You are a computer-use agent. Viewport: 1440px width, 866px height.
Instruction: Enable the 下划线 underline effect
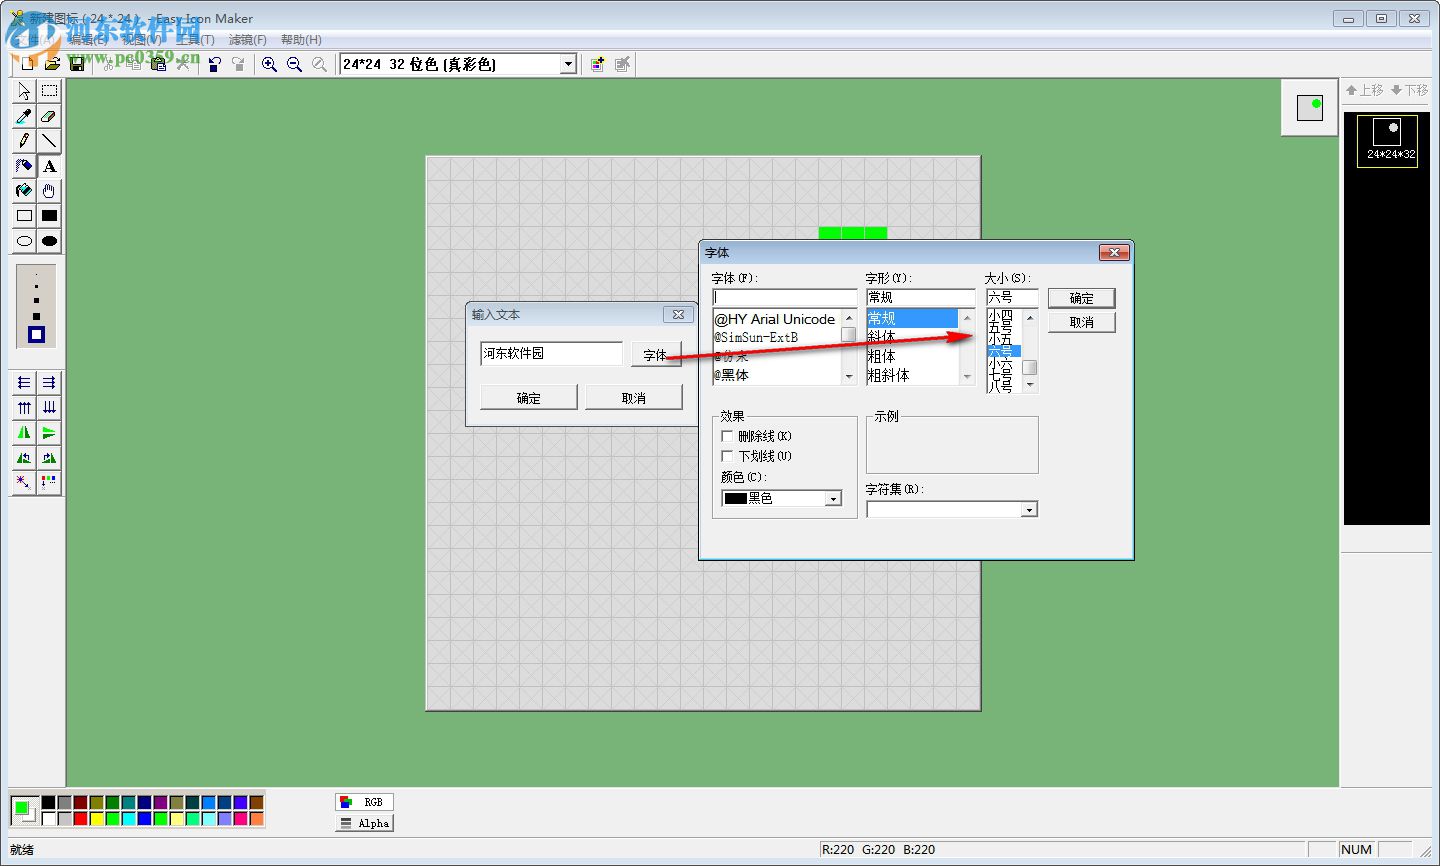click(727, 456)
